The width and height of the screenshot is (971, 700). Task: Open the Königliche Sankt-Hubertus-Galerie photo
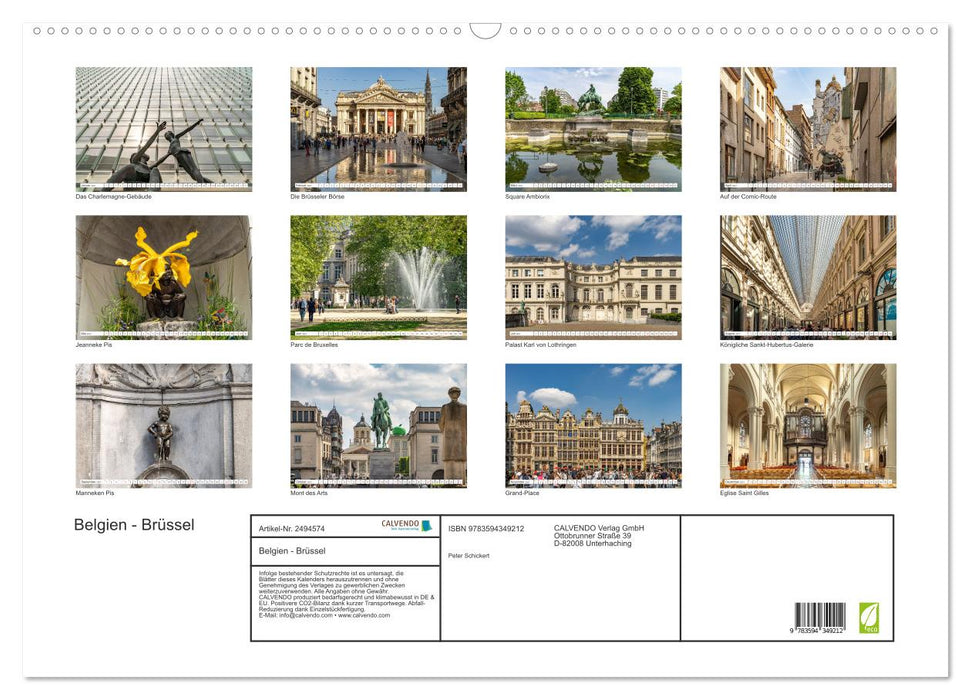(x=808, y=277)
